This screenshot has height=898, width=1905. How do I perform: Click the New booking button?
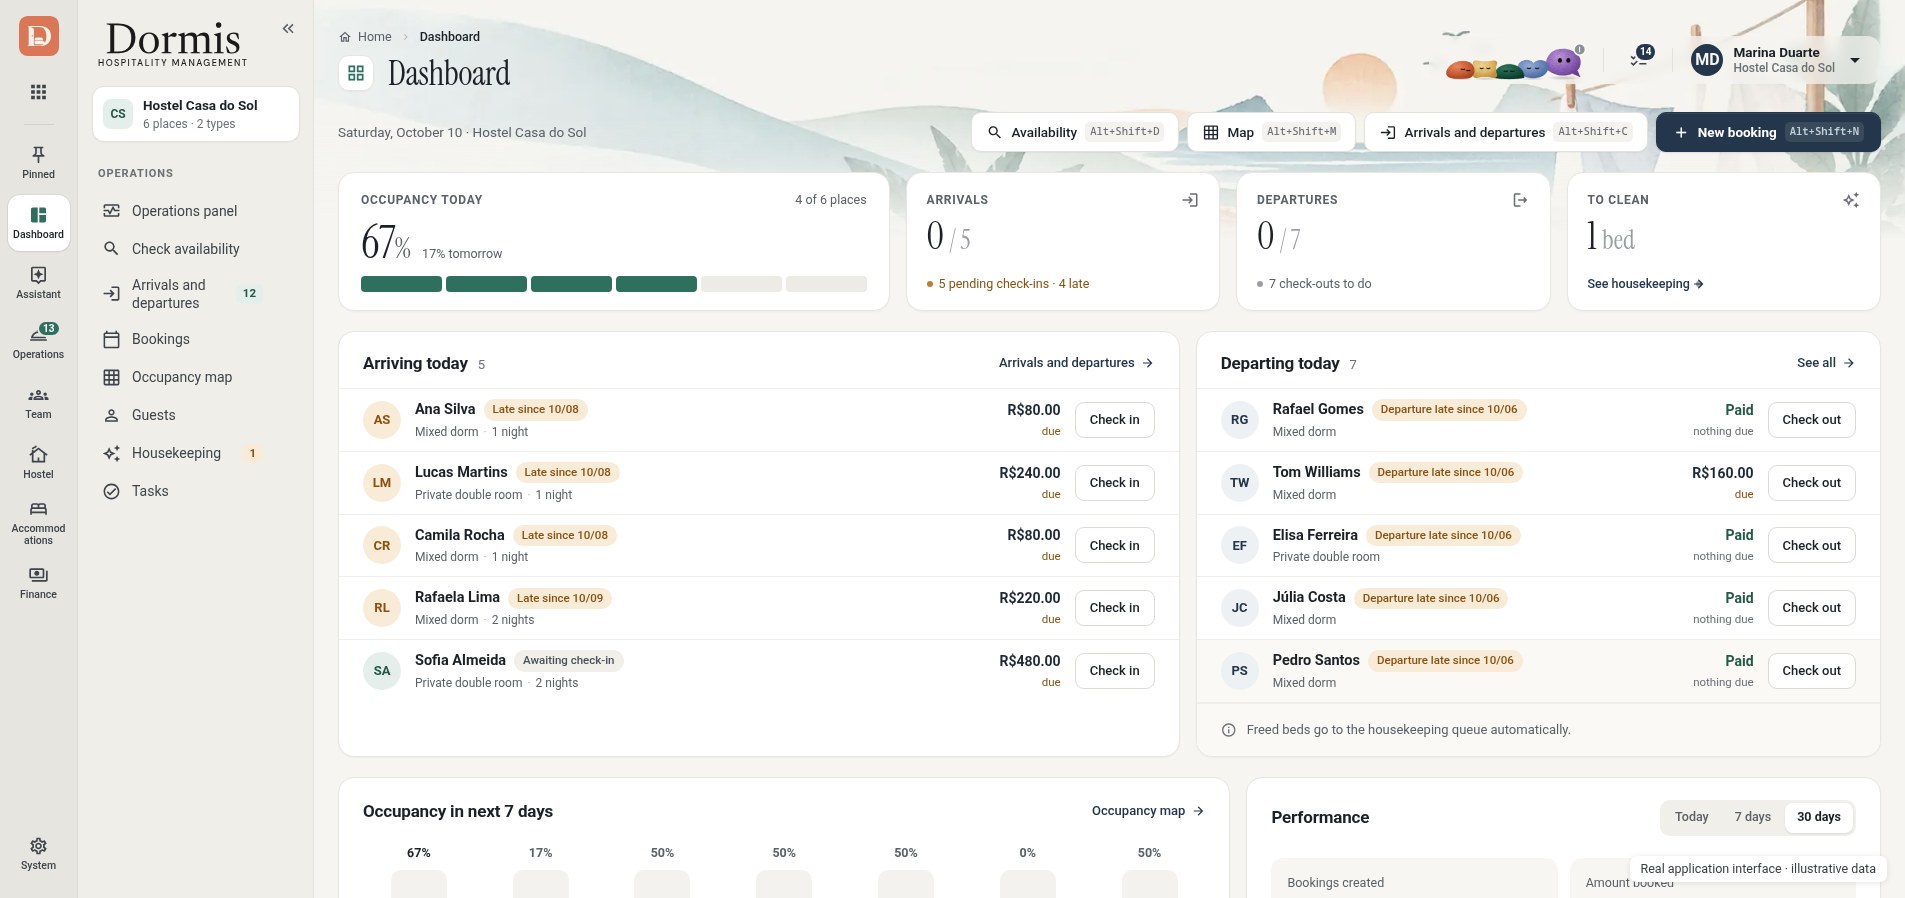point(1768,132)
